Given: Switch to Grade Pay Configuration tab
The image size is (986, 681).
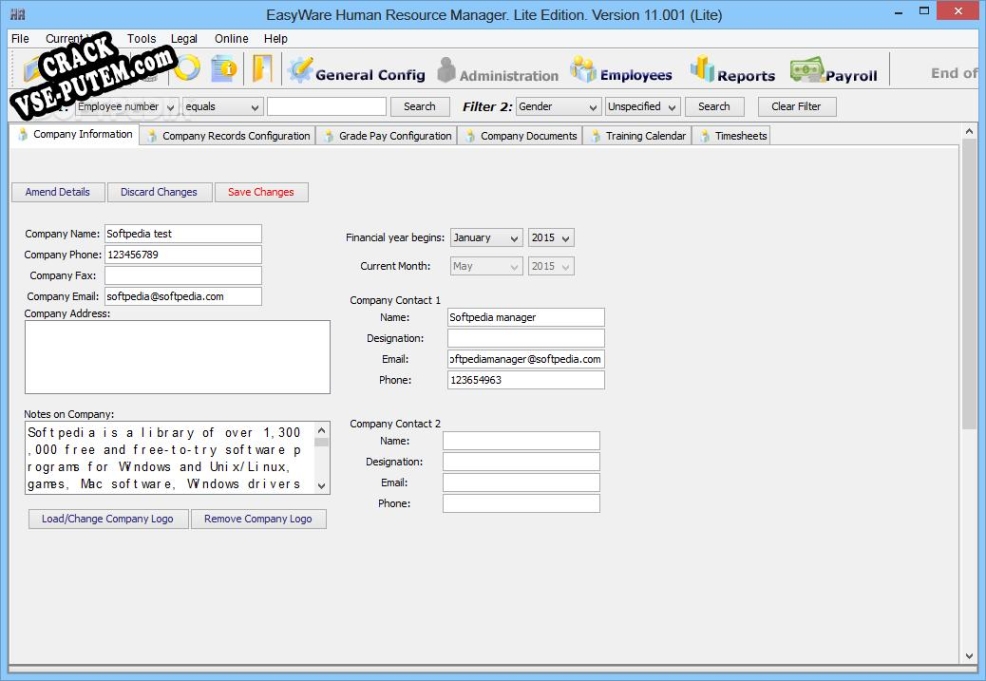Looking at the screenshot, I should click(x=387, y=136).
